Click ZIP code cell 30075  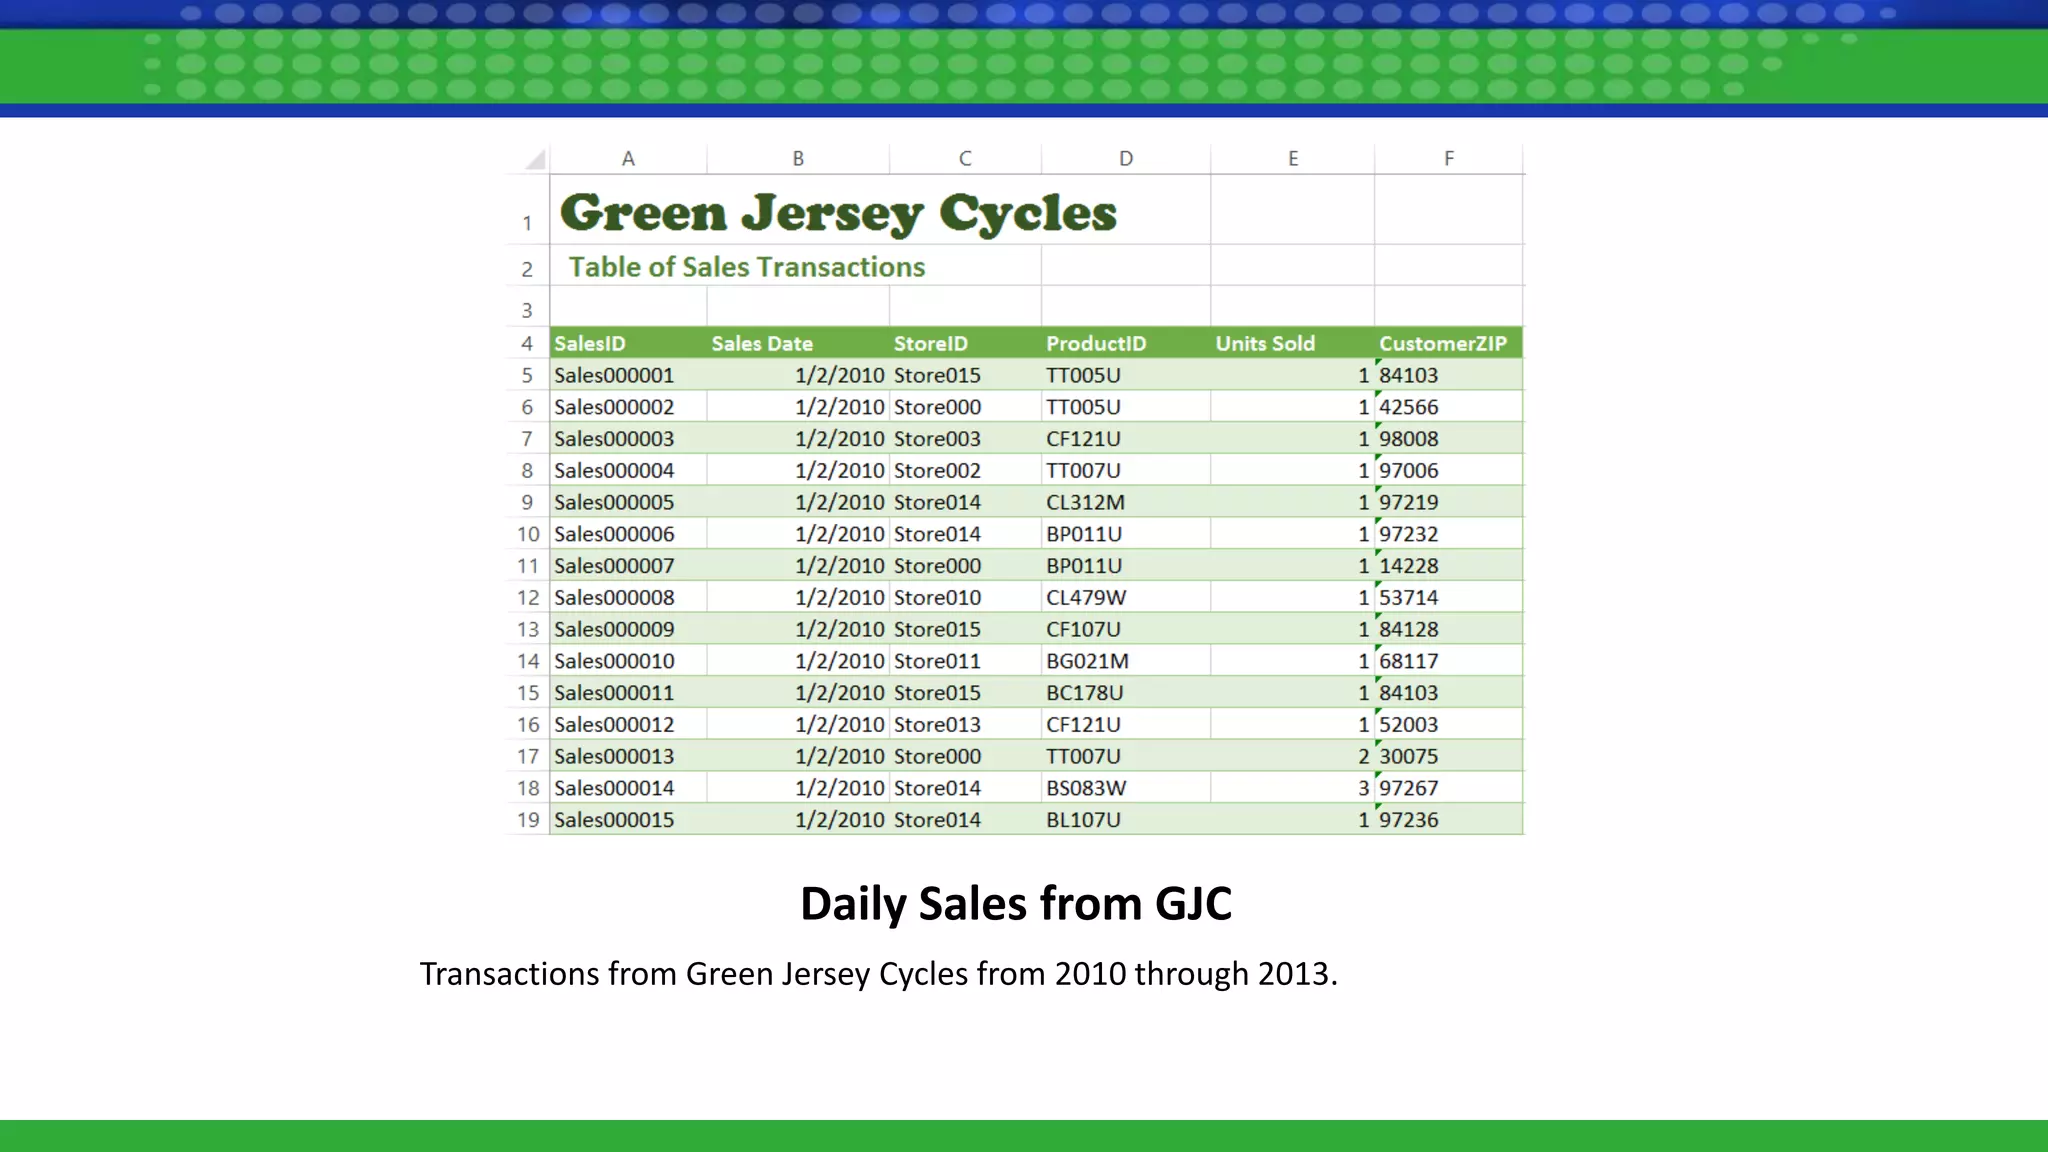(x=1409, y=757)
